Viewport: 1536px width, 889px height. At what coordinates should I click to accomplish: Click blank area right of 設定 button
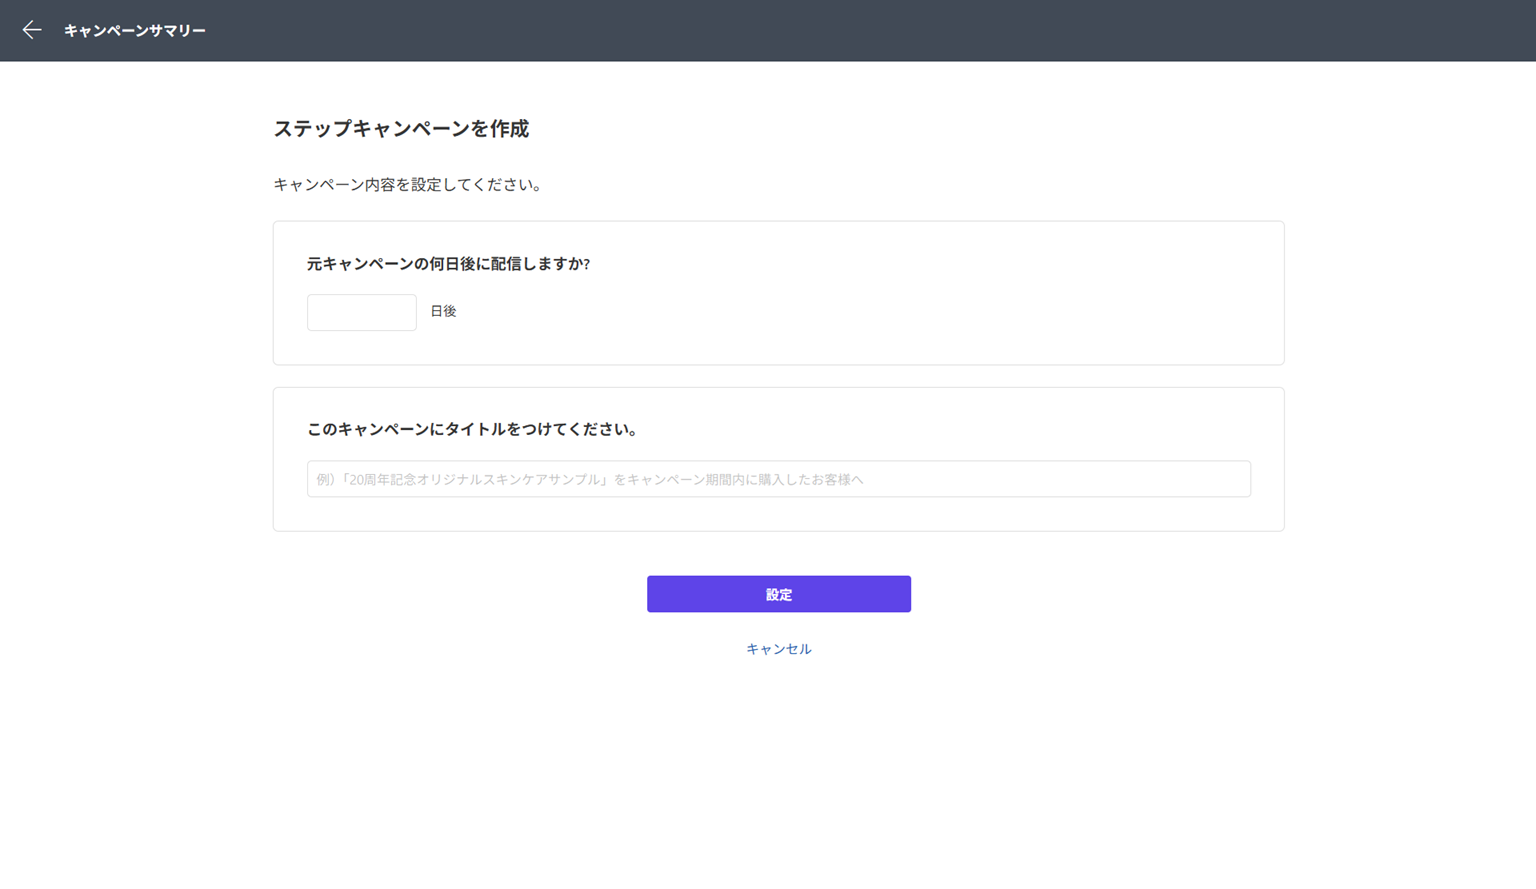point(1100,594)
